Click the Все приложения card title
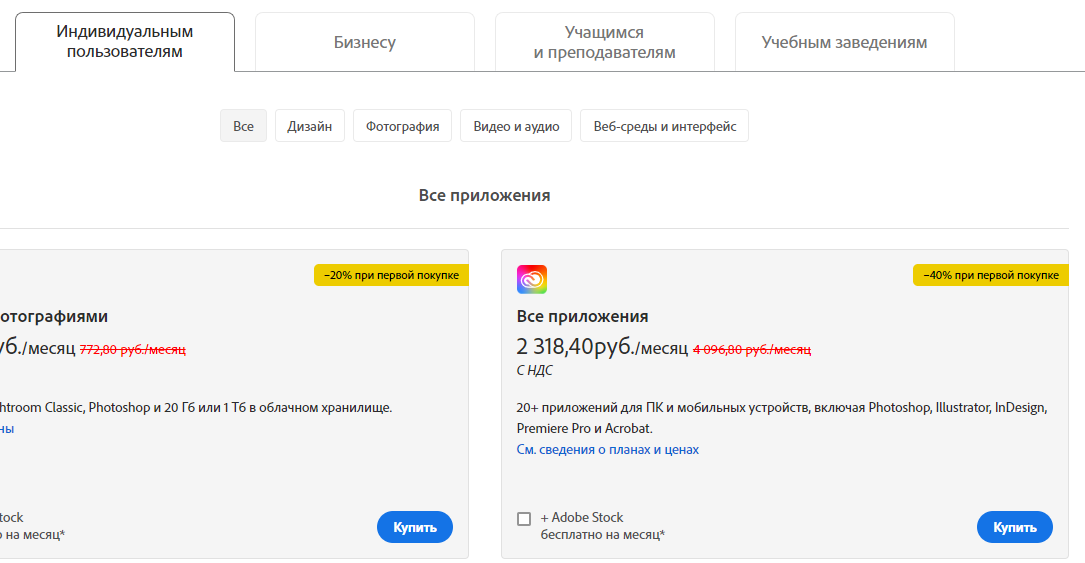The width and height of the screenshot is (1085, 563). [582, 316]
